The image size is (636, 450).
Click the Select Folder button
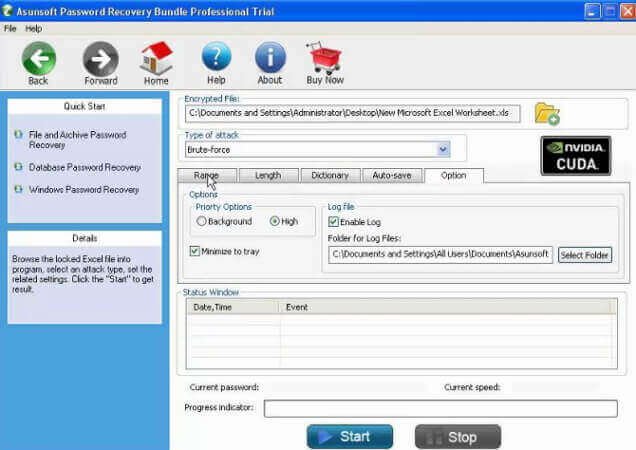(x=584, y=255)
